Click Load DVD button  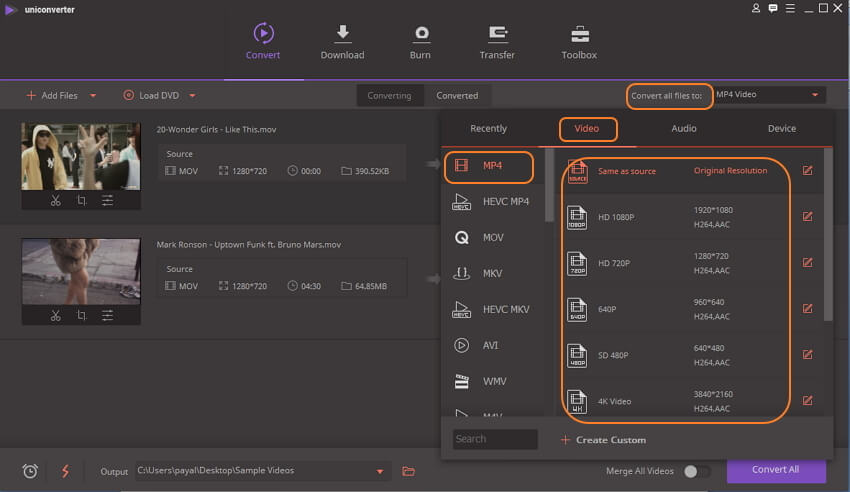click(151, 95)
